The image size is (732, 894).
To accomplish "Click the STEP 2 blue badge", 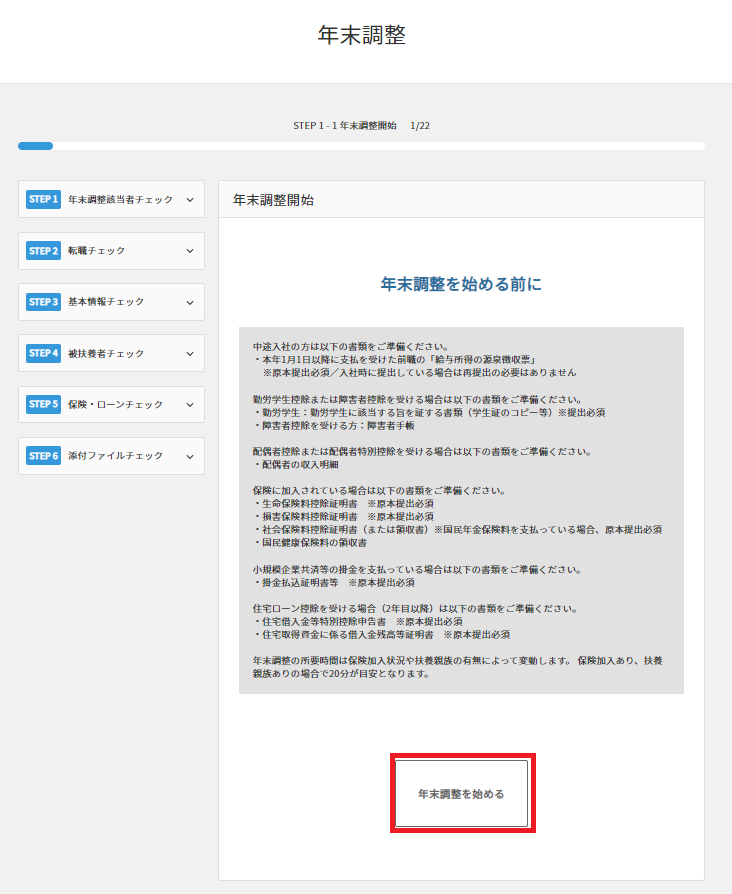I will [44, 251].
